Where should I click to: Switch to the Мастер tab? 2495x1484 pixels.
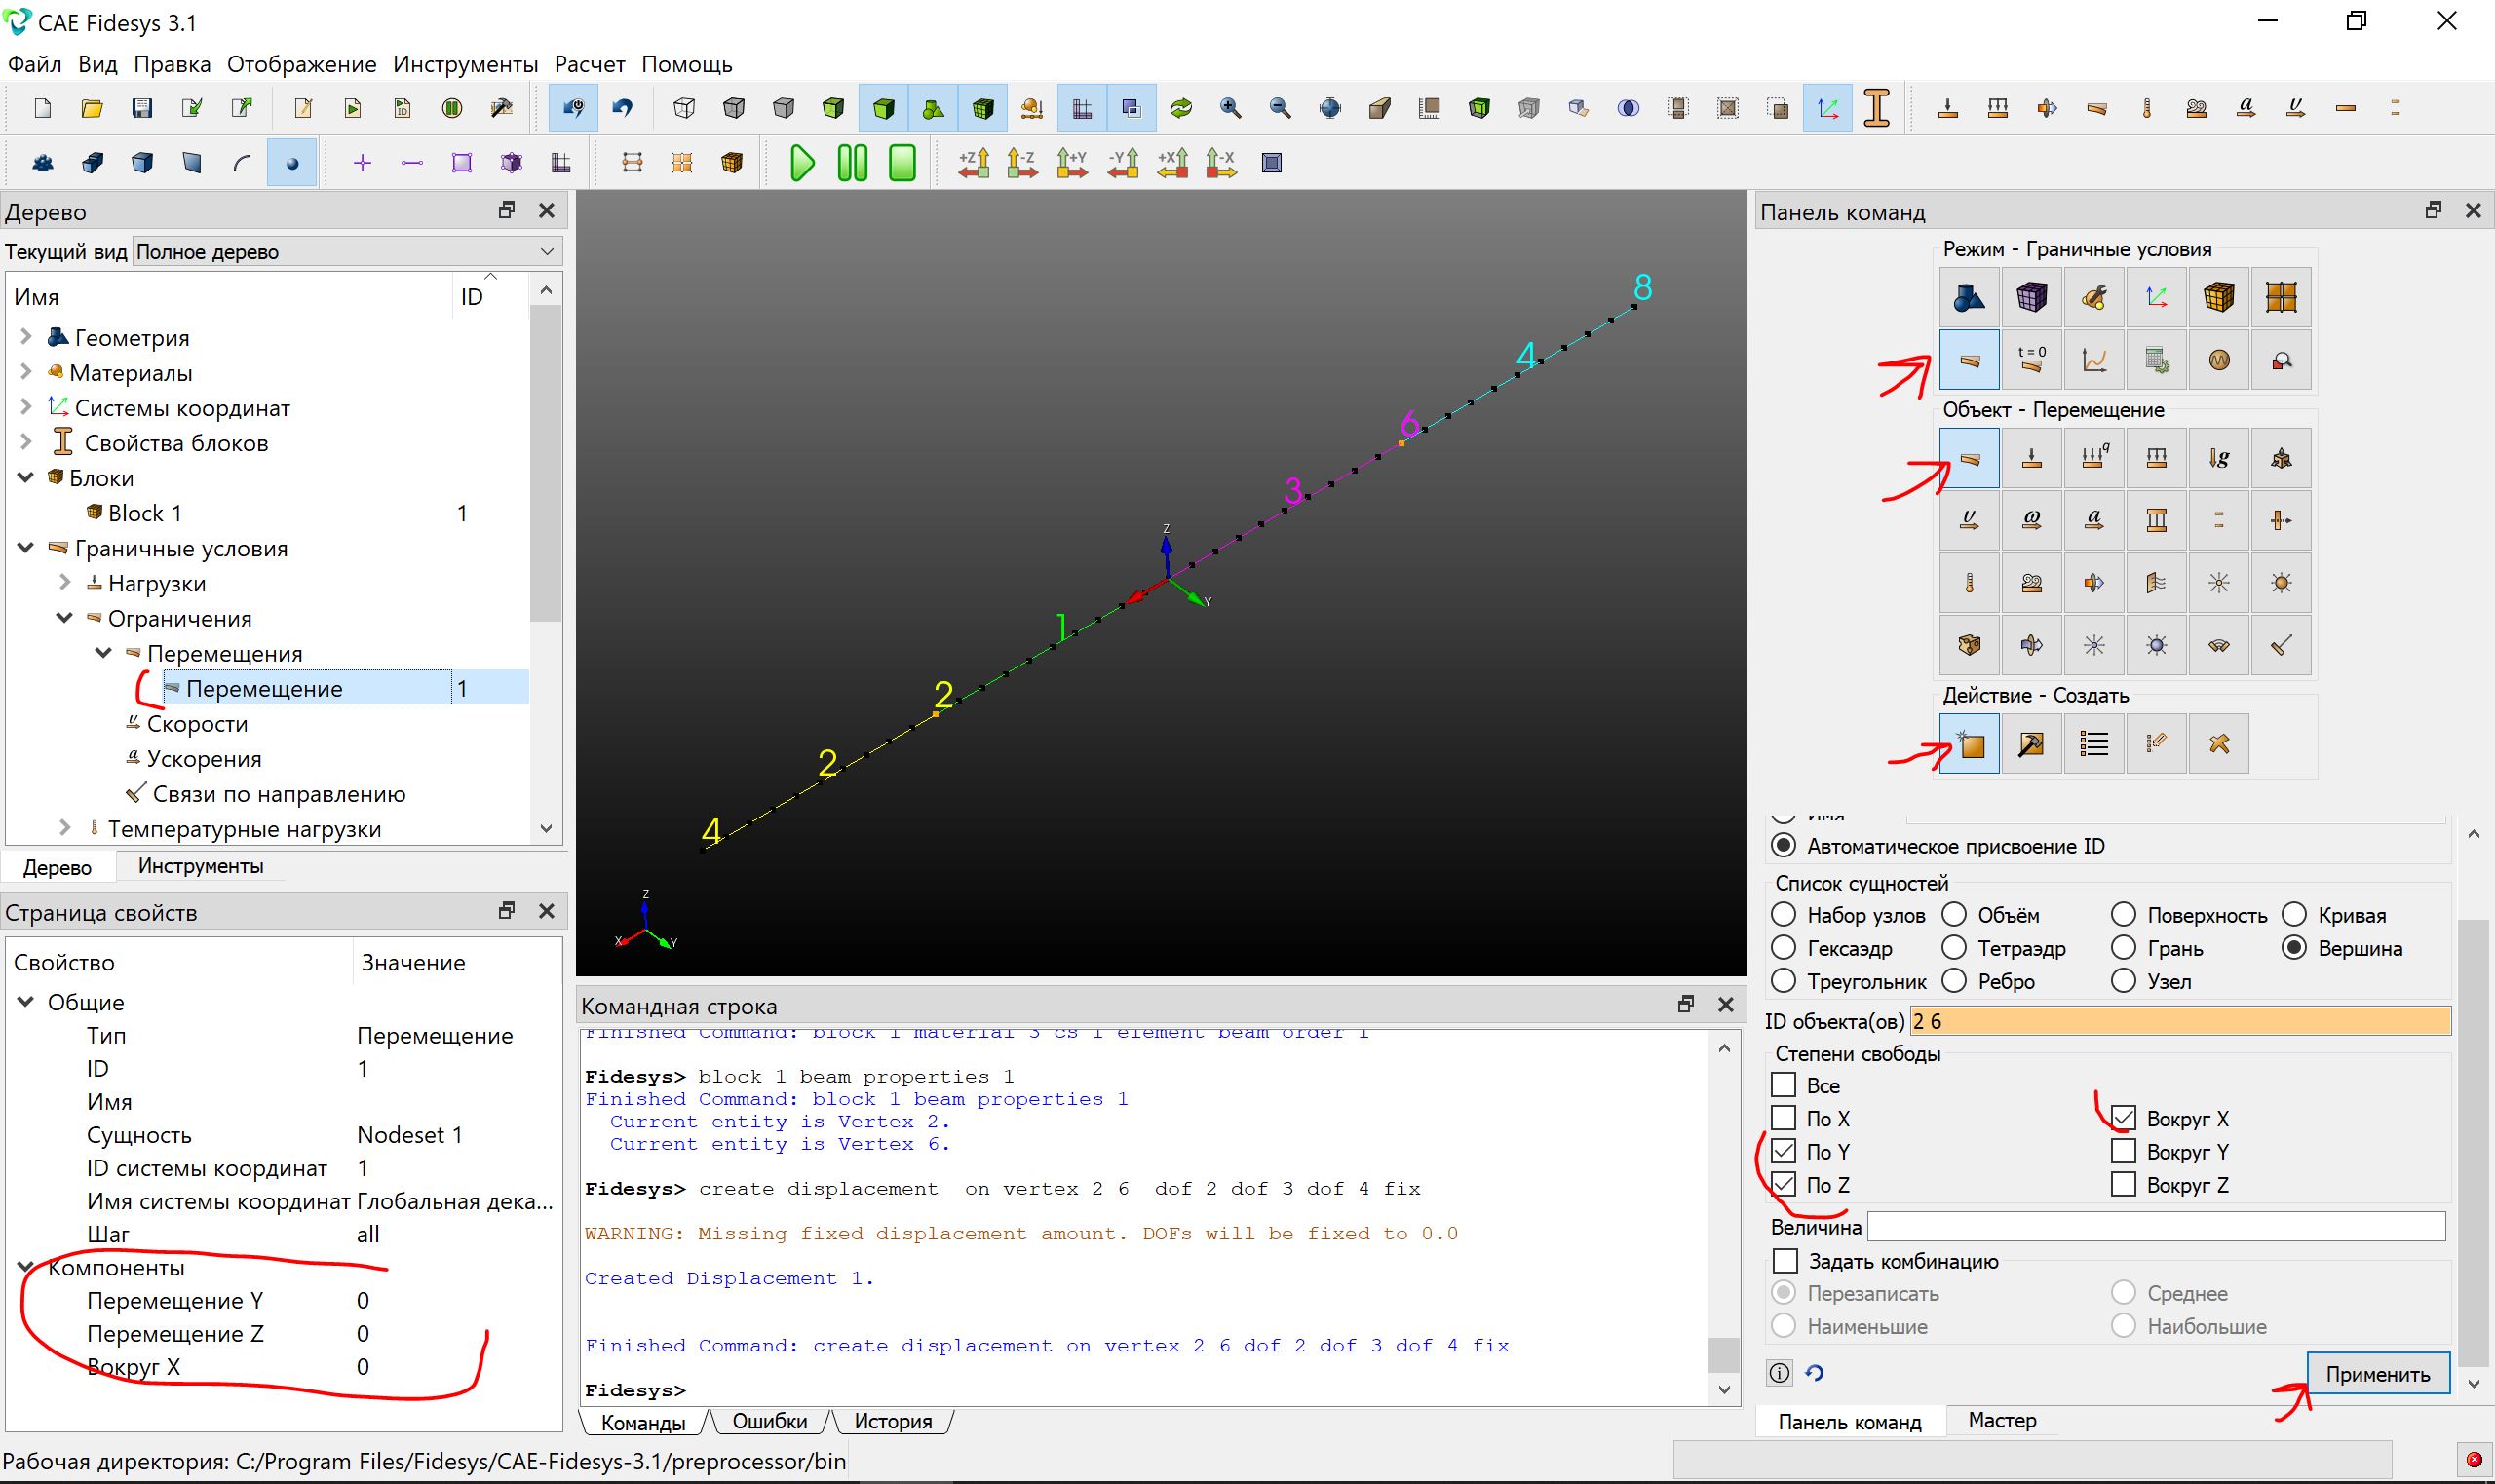coord(2002,1420)
